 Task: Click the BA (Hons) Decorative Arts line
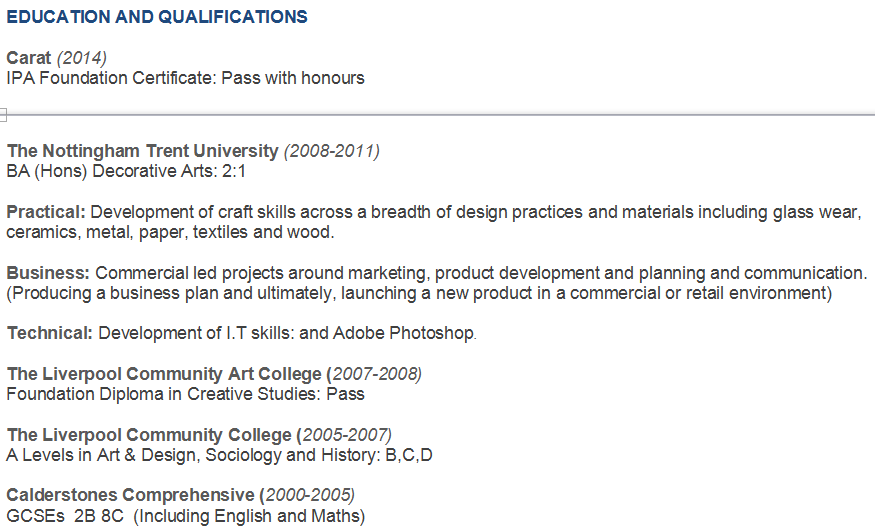(x=126, y=171)
